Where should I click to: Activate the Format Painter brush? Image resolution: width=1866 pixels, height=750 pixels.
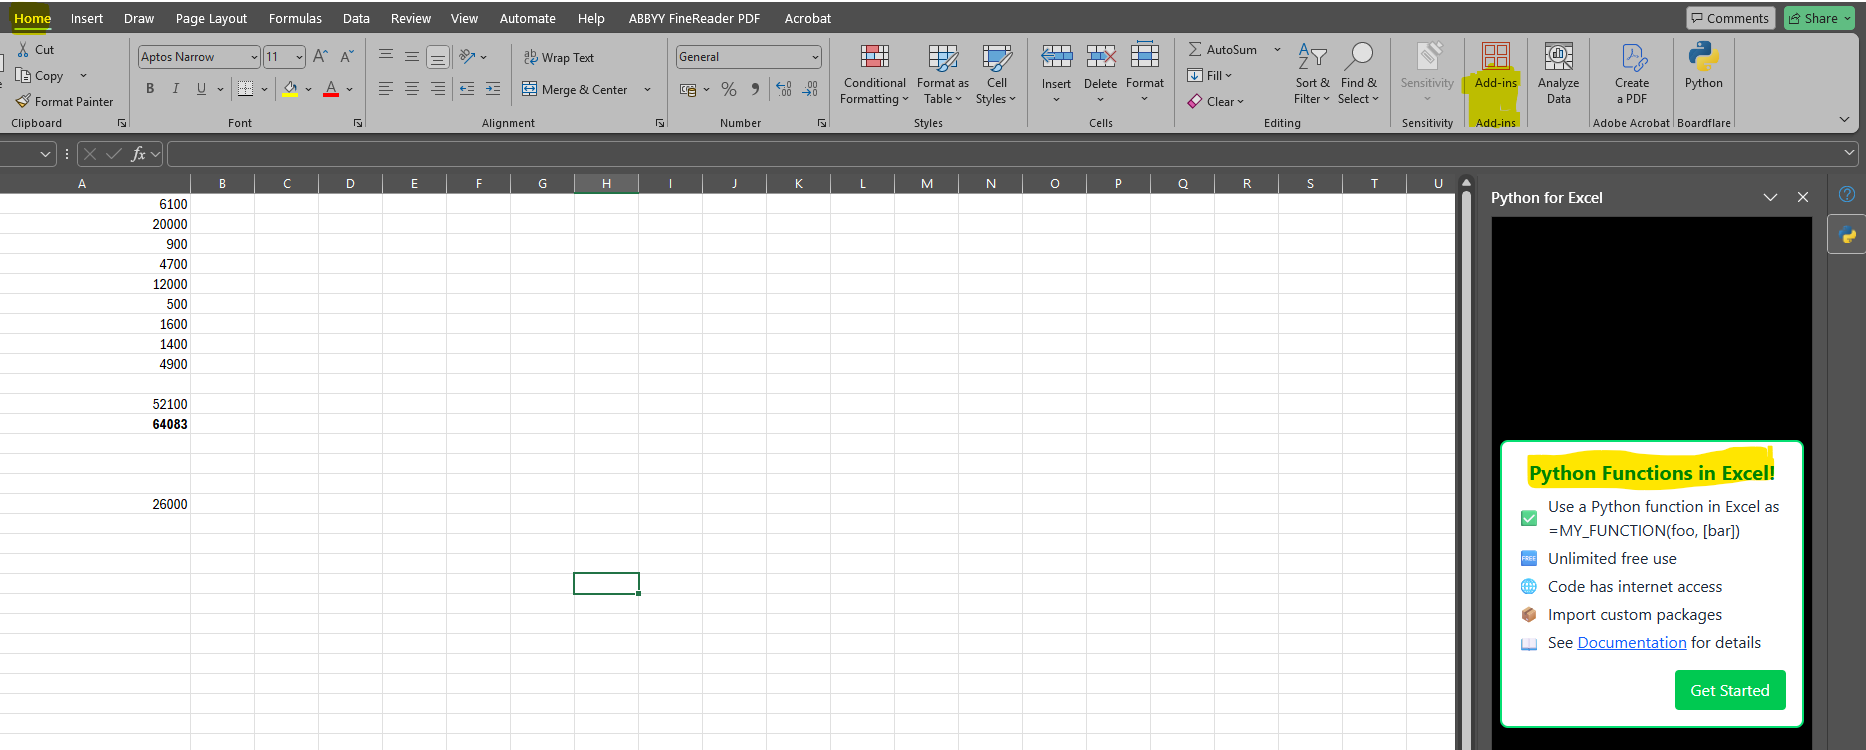(23, 101)
